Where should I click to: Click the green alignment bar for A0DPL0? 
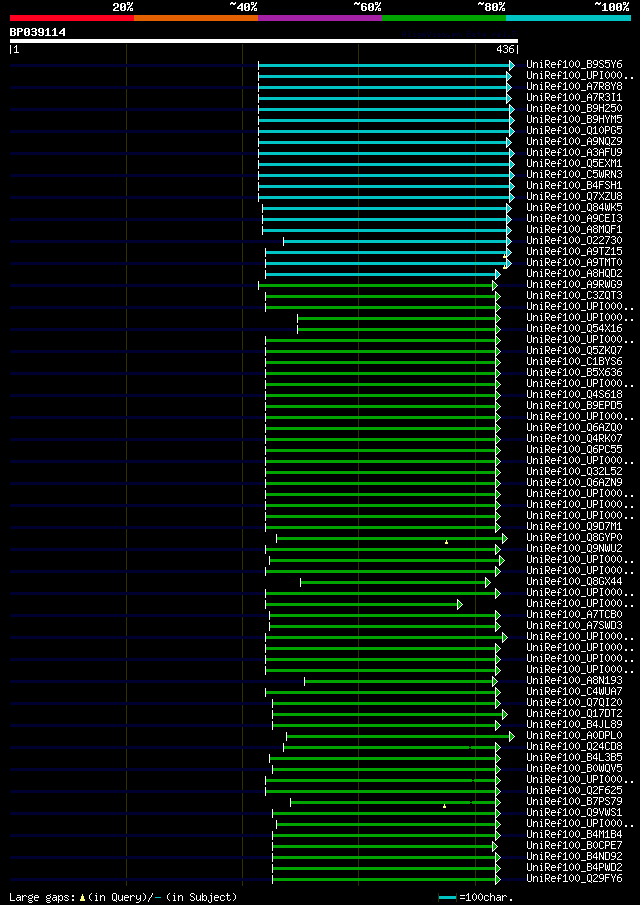pos(398,736)
